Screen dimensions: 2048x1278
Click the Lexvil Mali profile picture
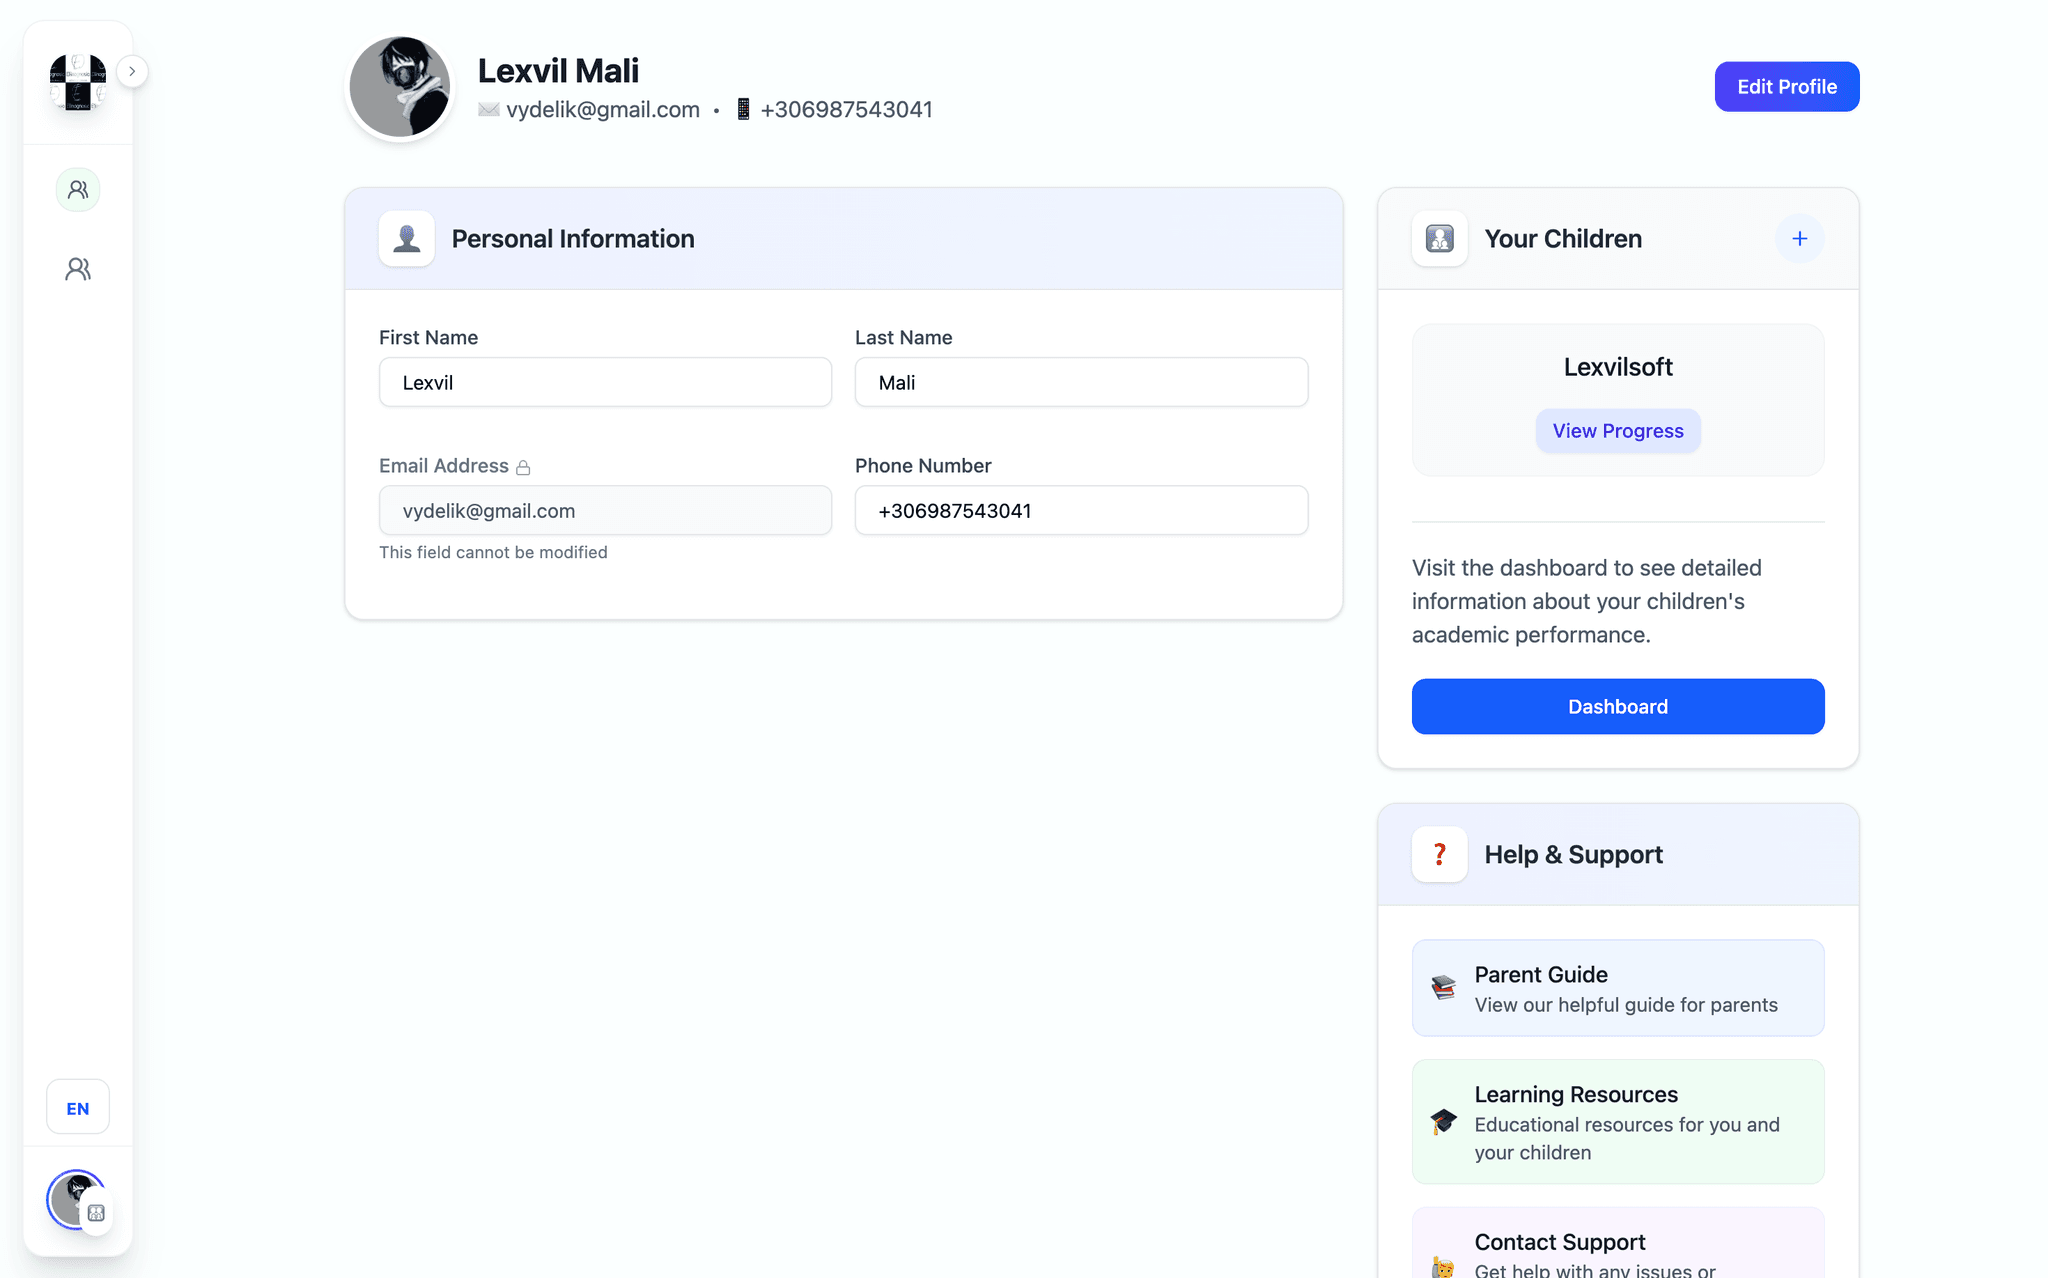coord(400,87)
